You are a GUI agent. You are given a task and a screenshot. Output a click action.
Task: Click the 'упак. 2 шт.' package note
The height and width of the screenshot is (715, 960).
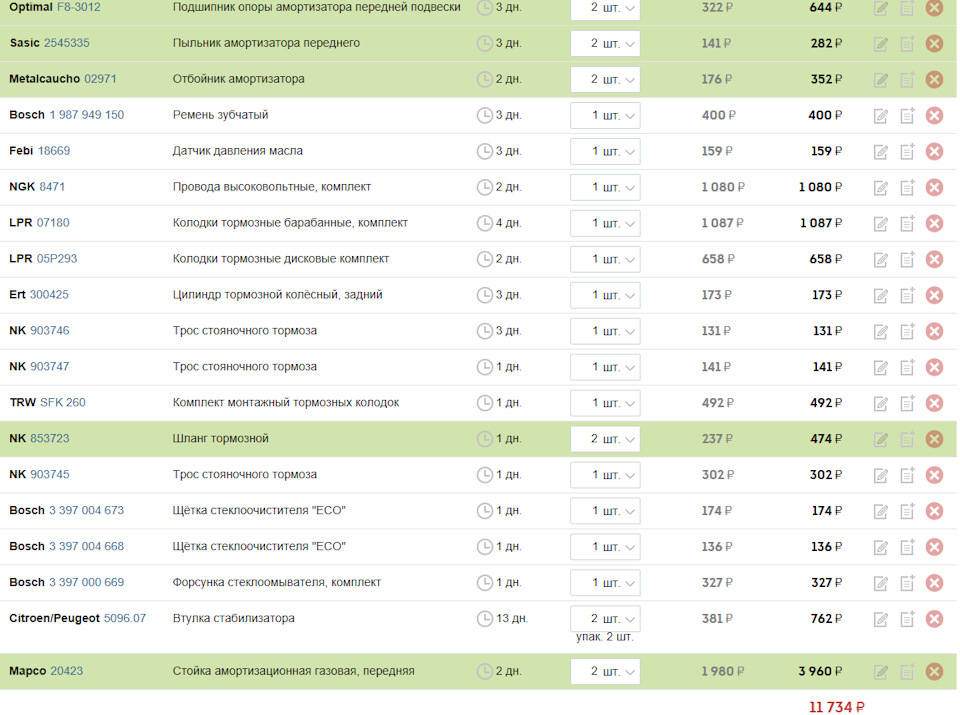click(x=605, y=637)
